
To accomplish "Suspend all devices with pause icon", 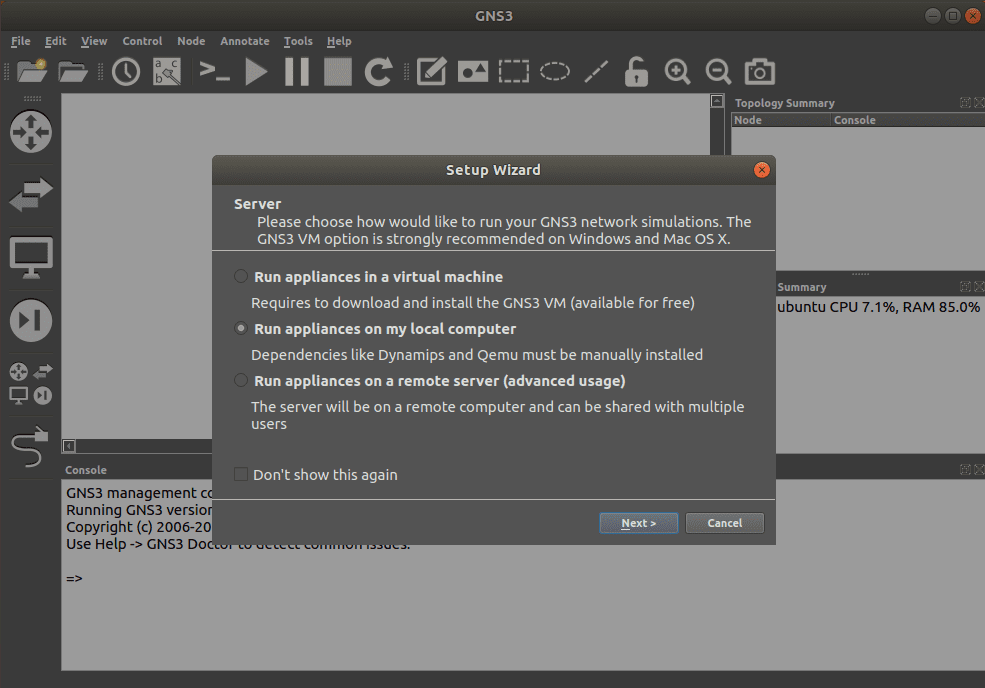I will pyautogui.click(x=297, y=72).
